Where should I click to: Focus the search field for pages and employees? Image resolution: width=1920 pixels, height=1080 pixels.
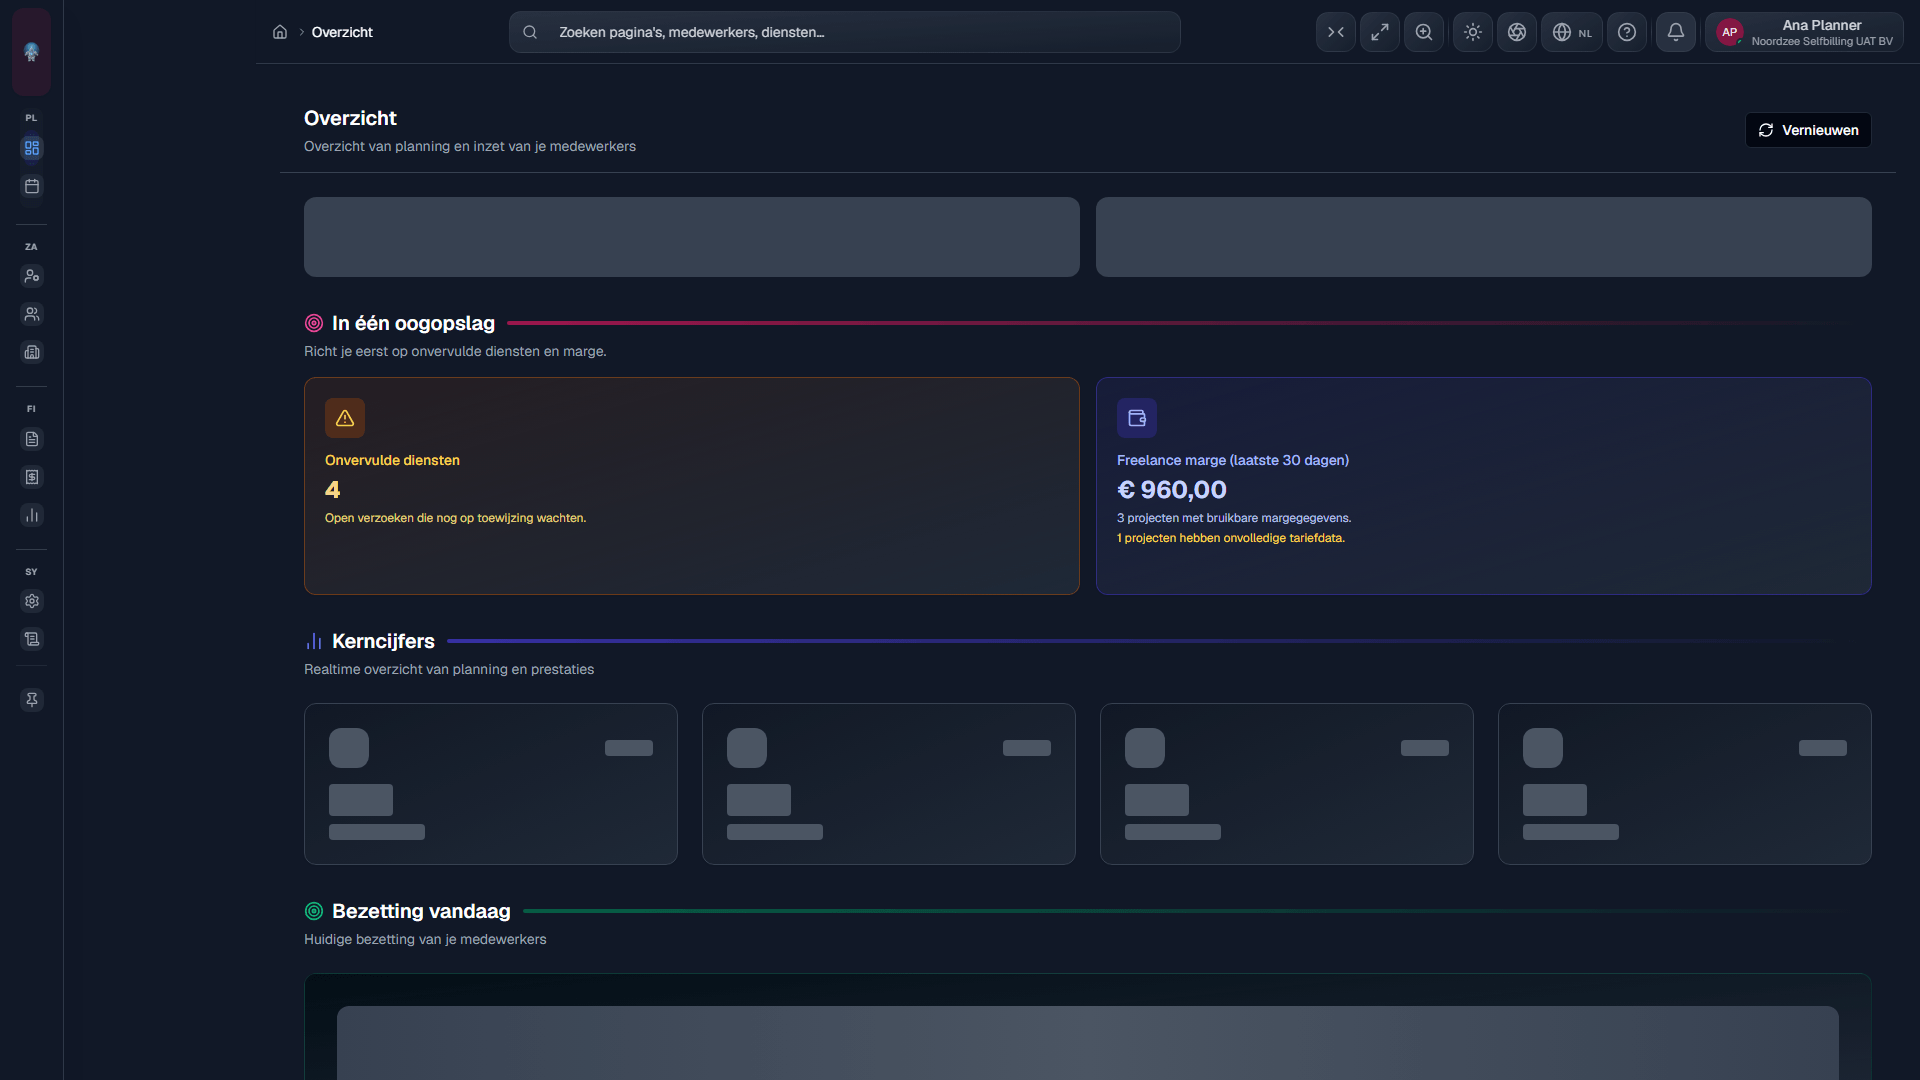click(844, 32)
